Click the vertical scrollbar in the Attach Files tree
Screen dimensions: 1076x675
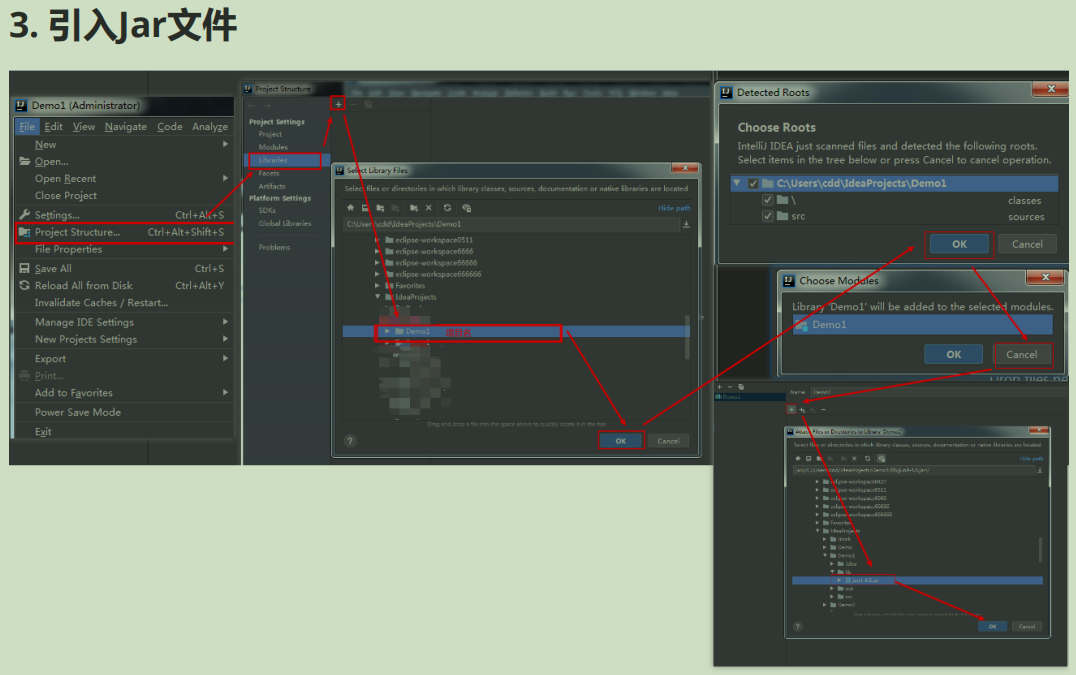1040,549
